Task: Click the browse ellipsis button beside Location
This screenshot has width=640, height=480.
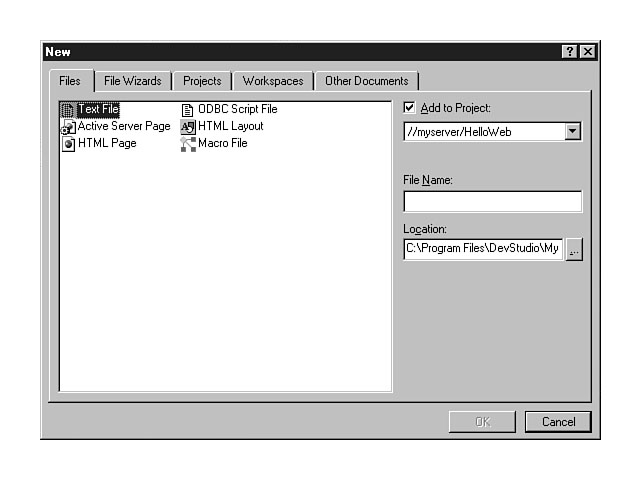Action: tap(574, 250)
